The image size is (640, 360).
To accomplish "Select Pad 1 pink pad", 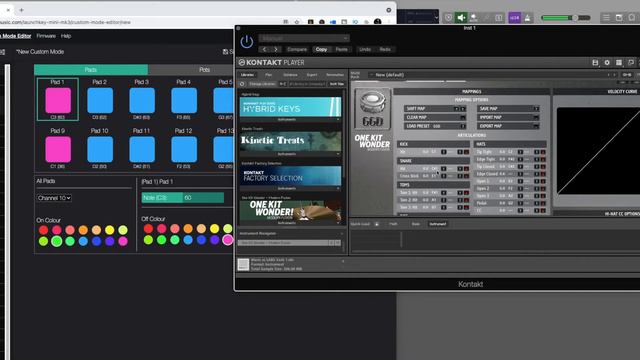I will tap(58, 100).
